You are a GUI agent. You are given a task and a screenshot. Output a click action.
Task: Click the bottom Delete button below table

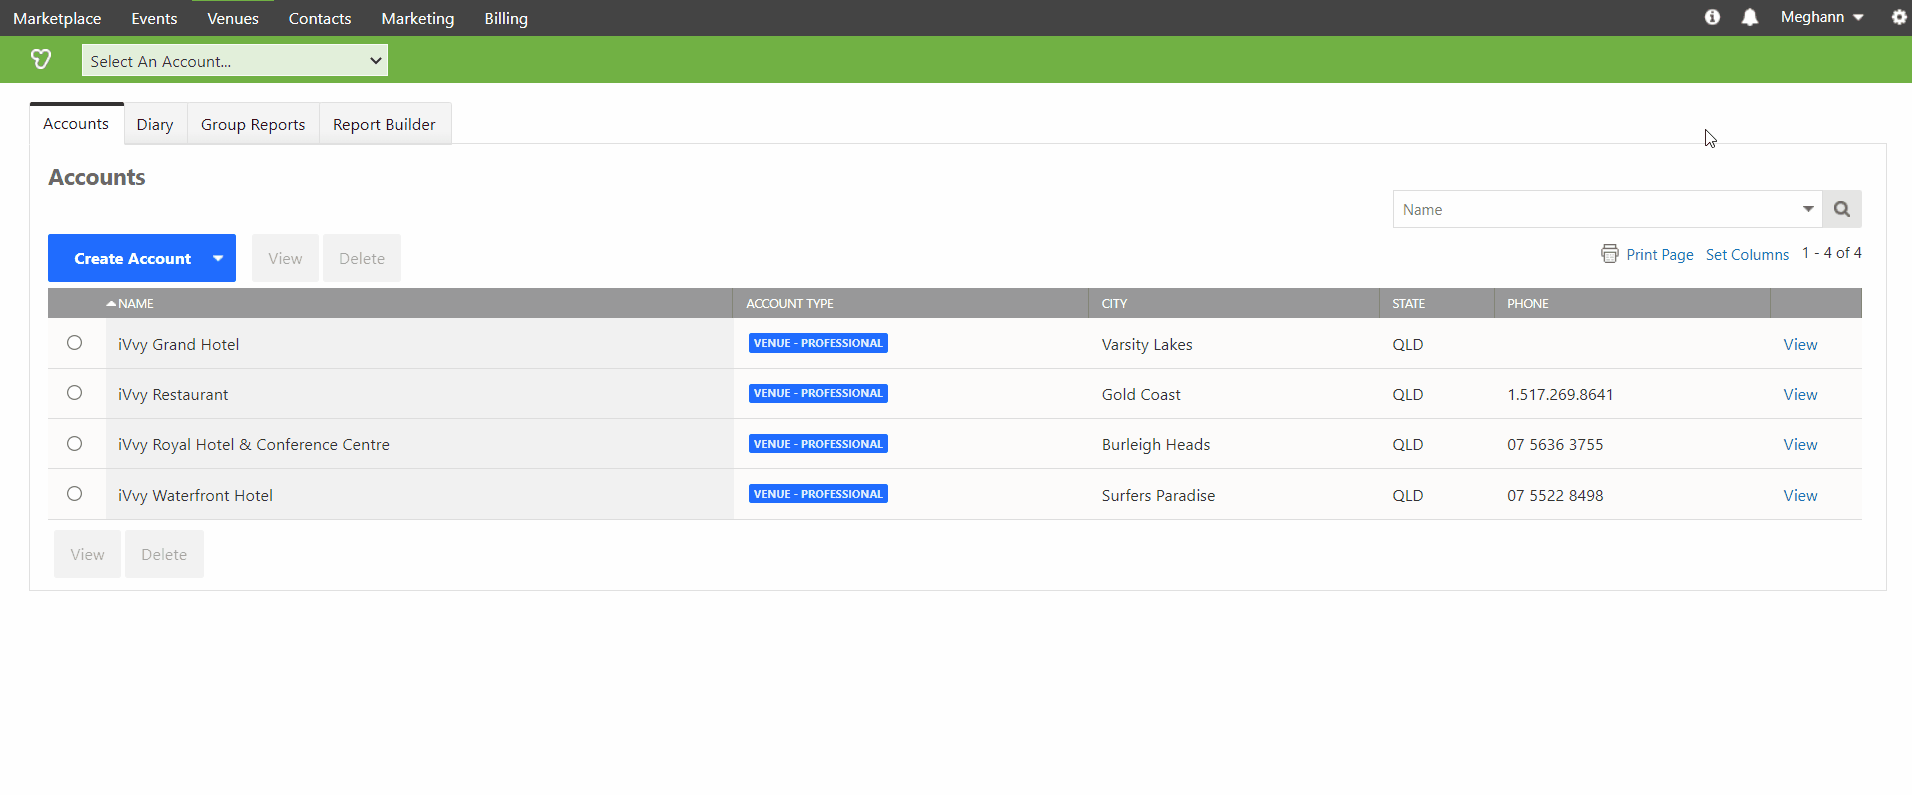point(164,554)
